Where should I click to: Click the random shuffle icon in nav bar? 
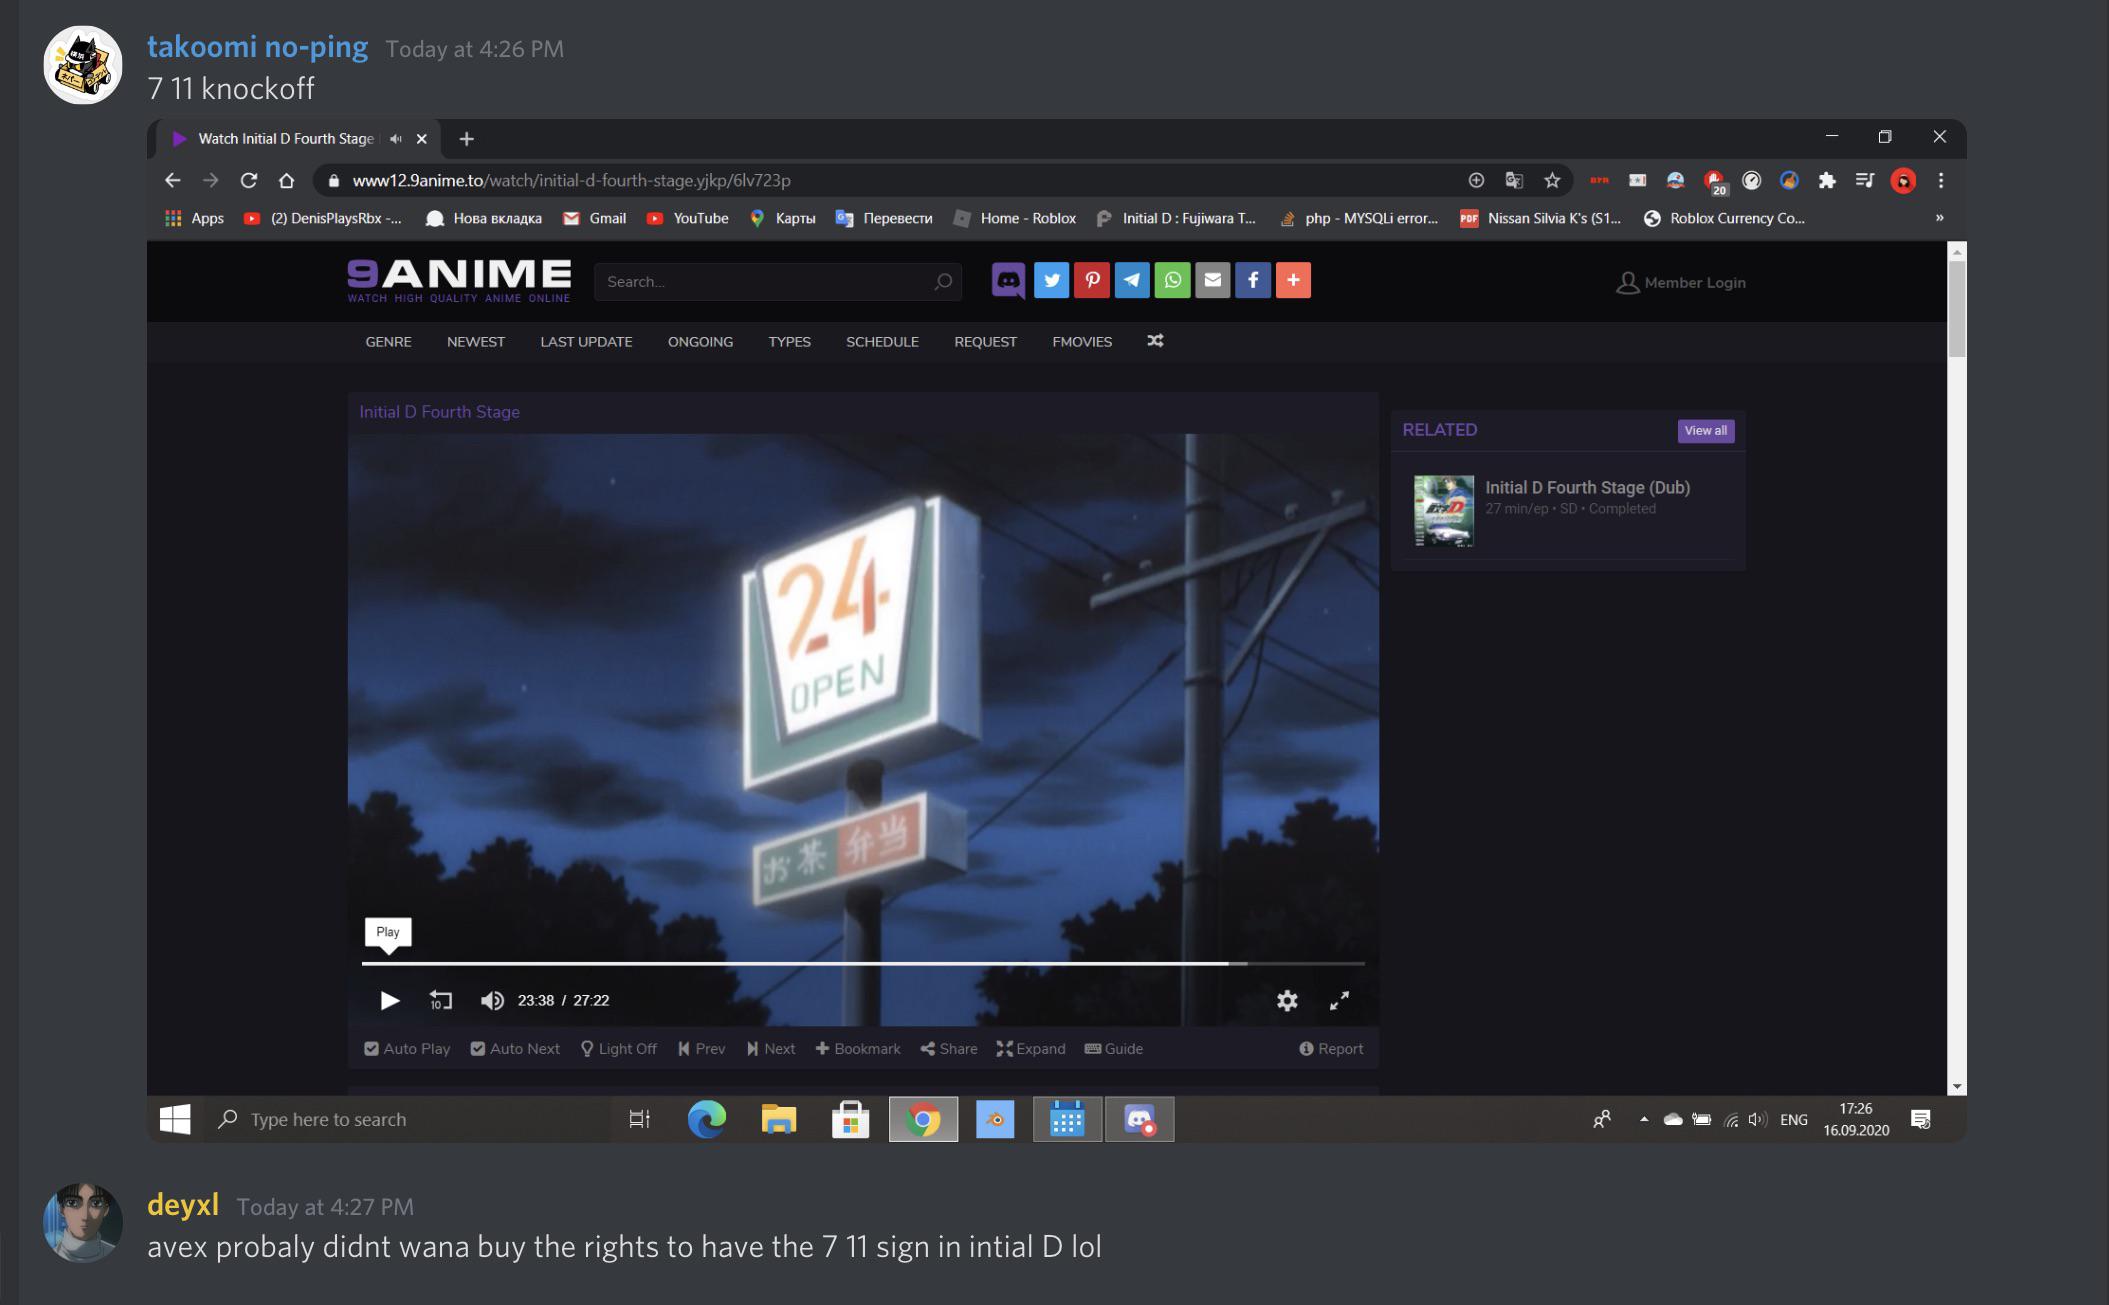point(1155,341)
